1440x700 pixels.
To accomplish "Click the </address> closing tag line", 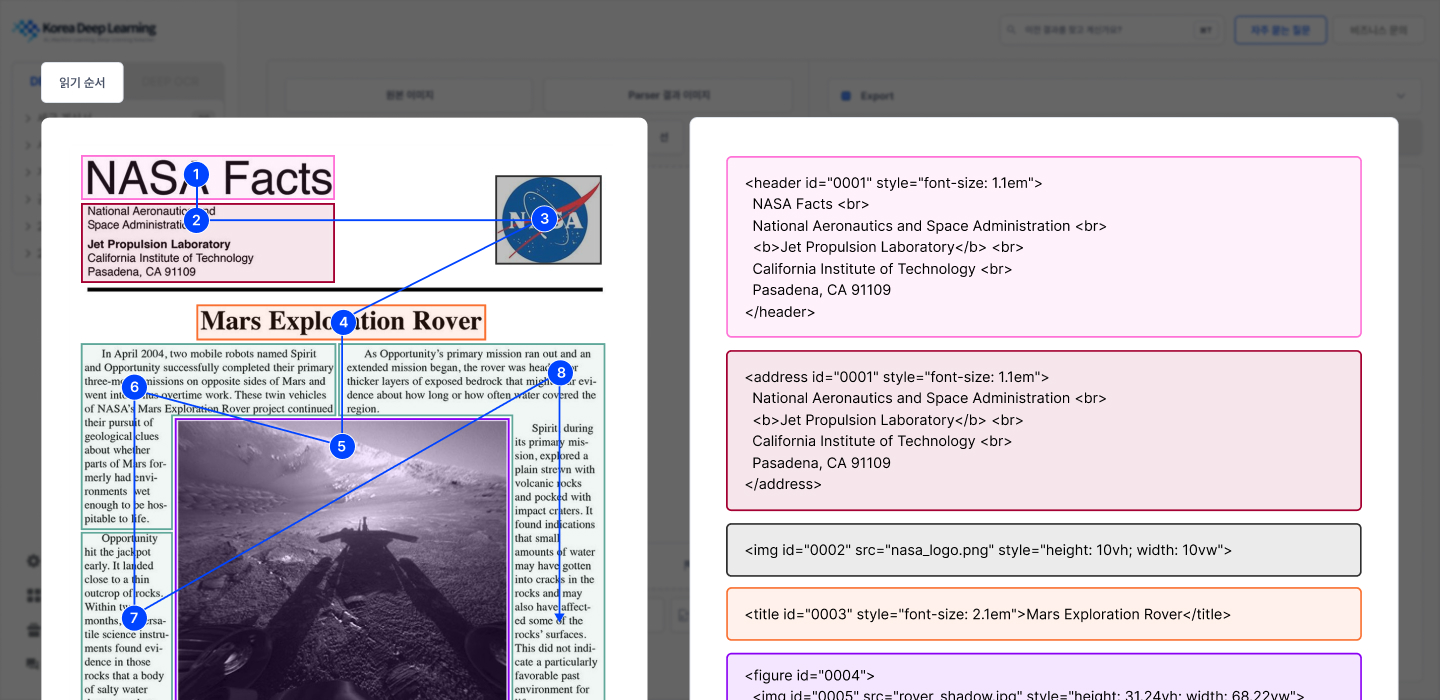I will (783, 484).
